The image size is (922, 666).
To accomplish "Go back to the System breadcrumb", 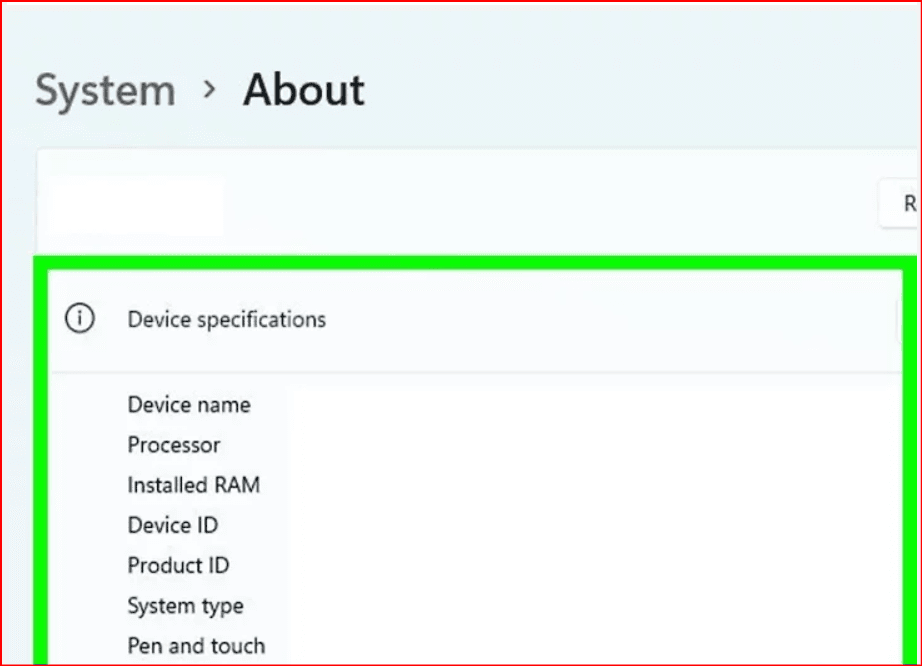I will click(x=105, y=91).
